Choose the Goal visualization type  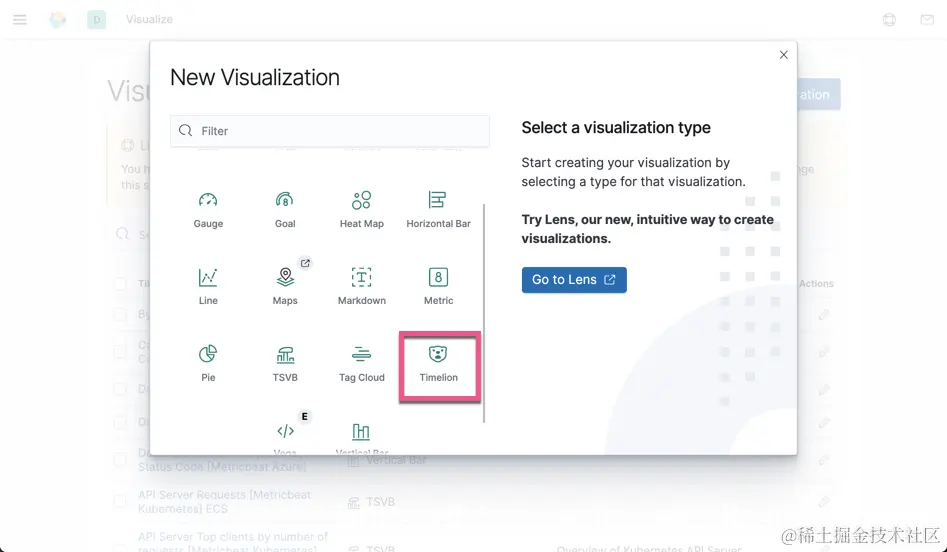(285, 211)
